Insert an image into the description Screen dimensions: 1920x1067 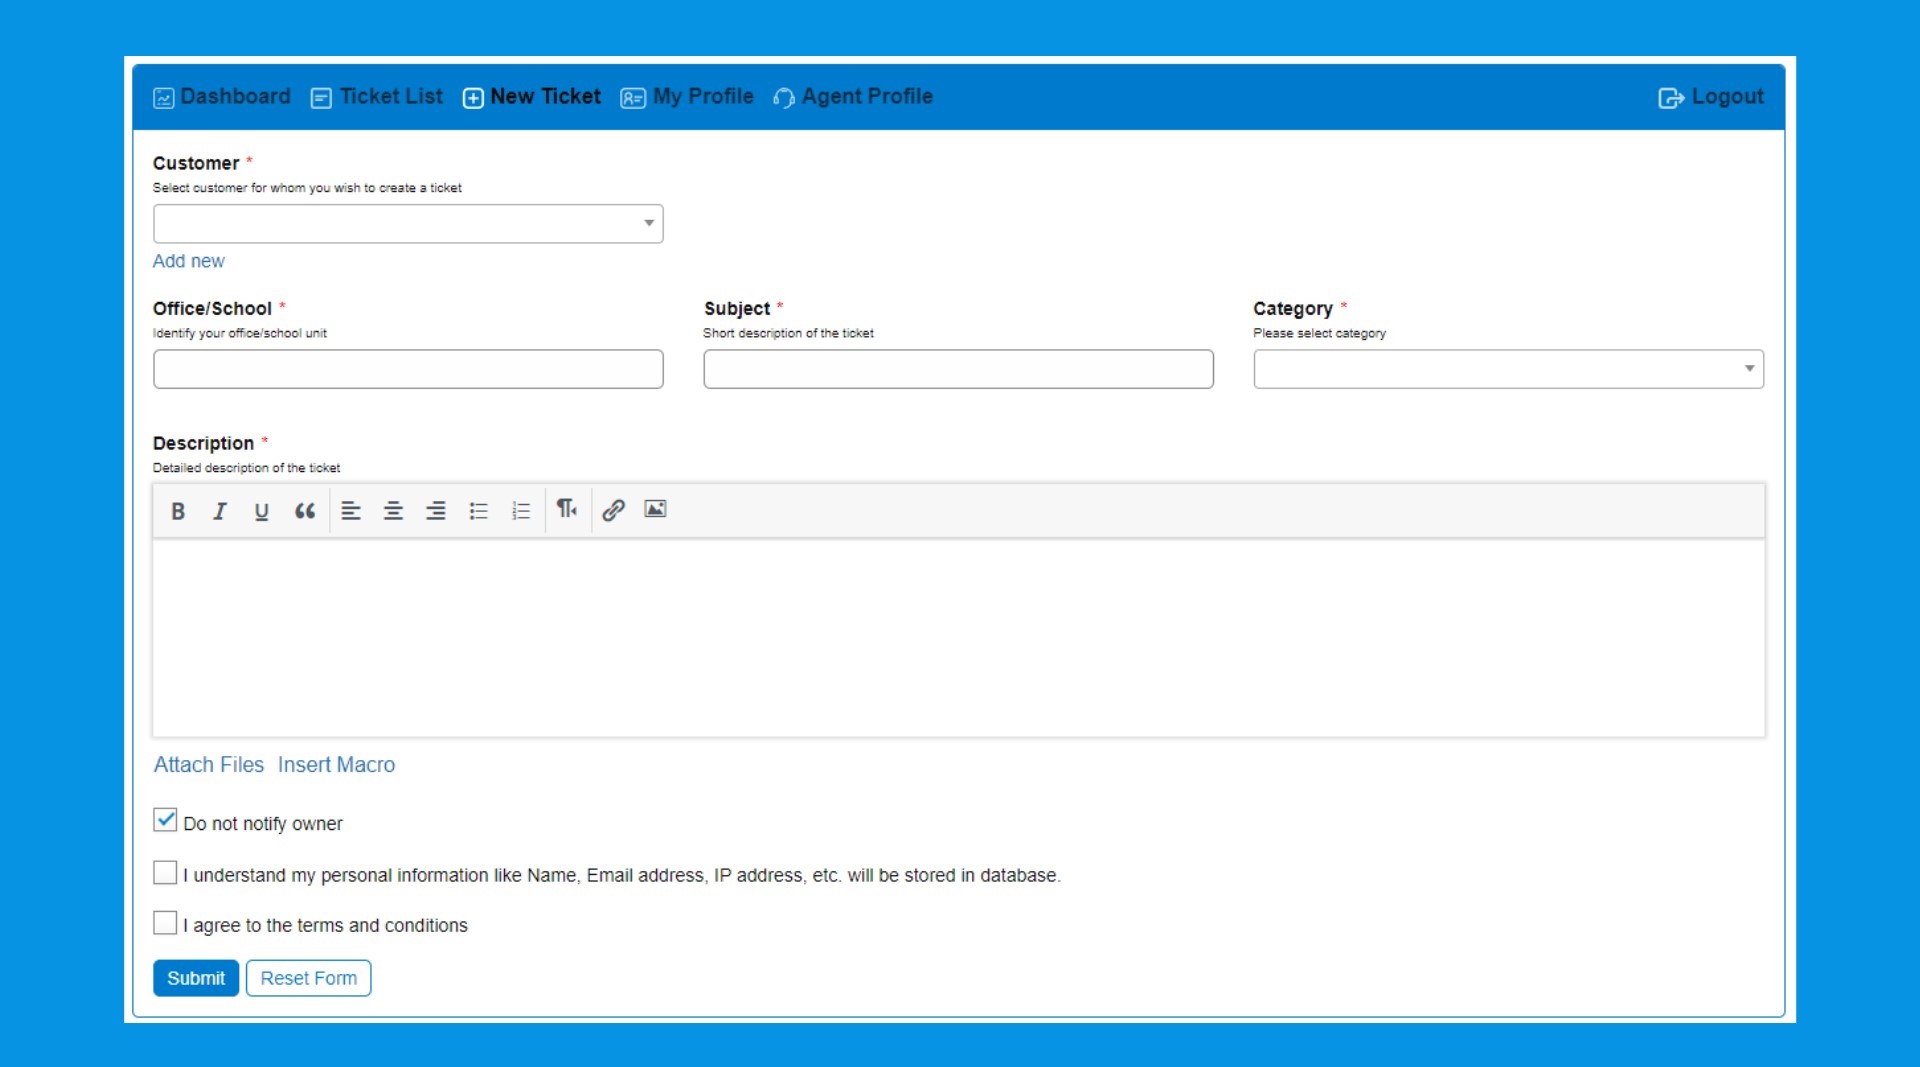pyautogui.click(x=655, y=509)
